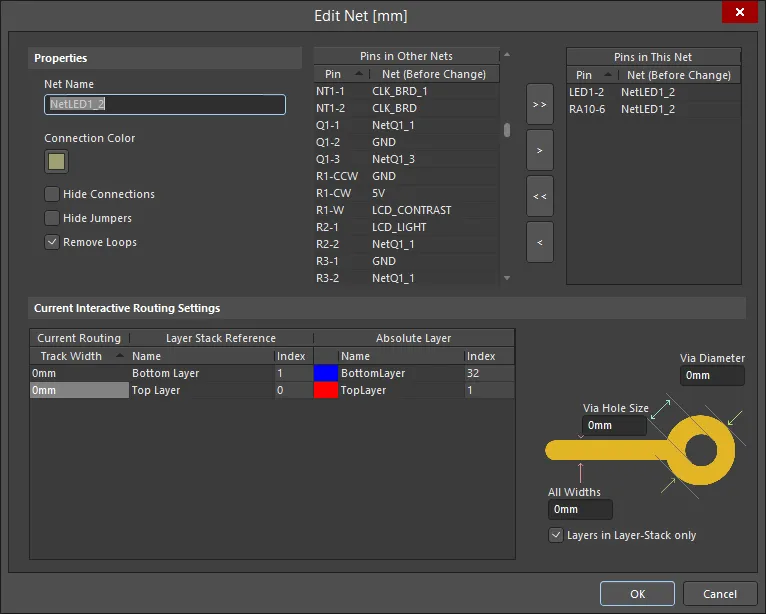
Task: Remove all pins from this net (<<)
Action: (x=540, y=196)
